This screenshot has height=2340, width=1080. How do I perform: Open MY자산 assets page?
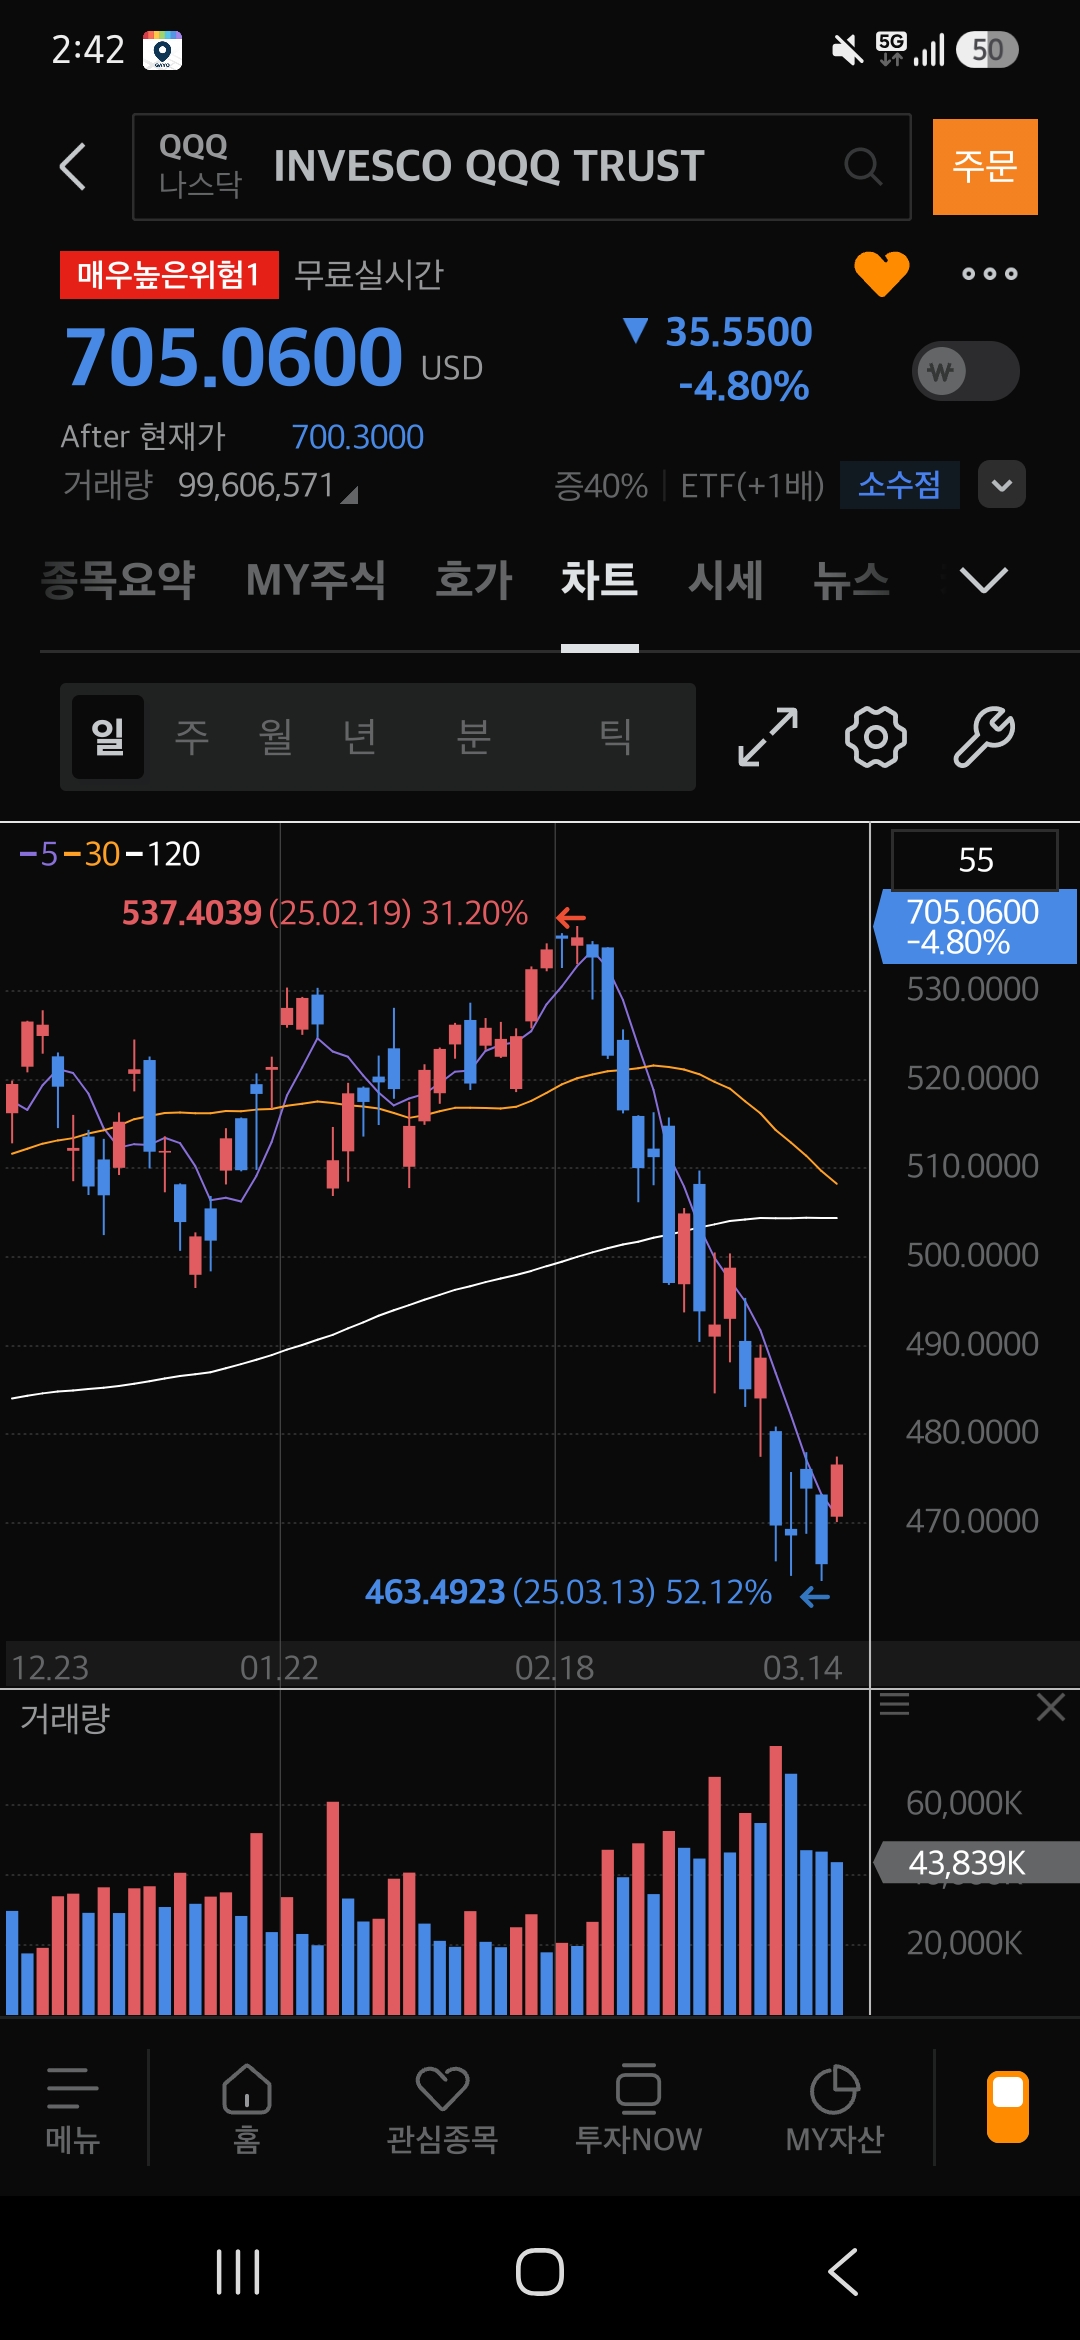click(834, 2110)
